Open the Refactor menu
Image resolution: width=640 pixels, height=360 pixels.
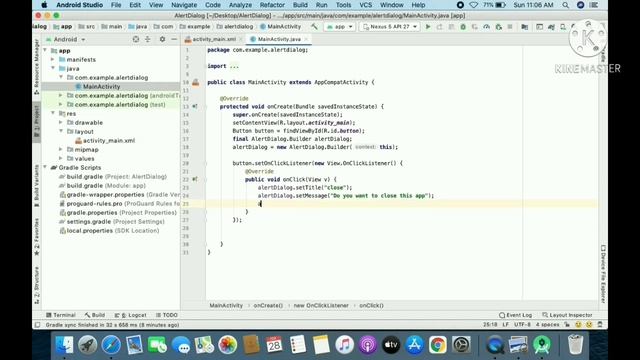point(272,5)
